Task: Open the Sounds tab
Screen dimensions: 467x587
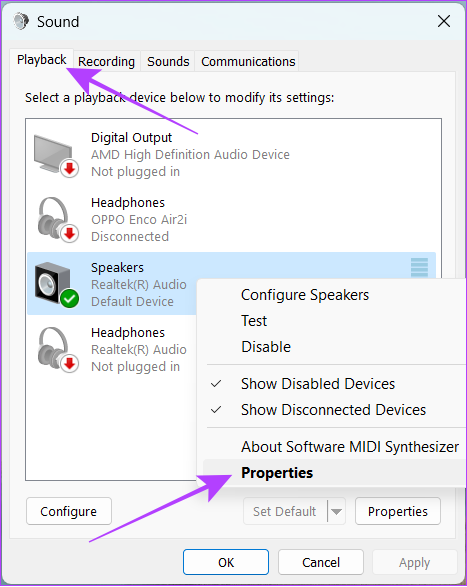Action: [x=168, y=61]
